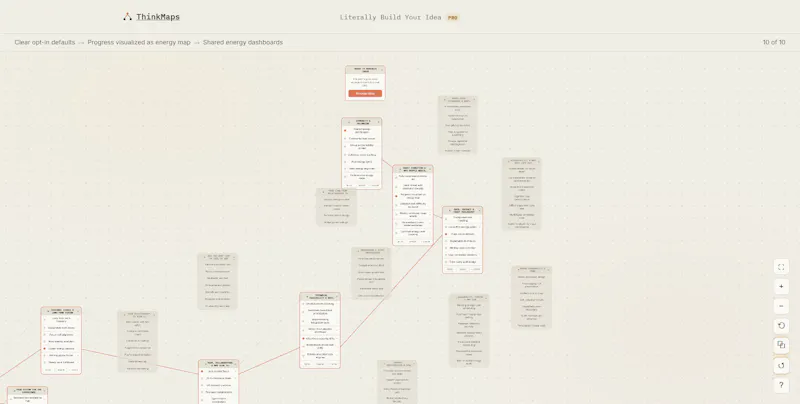Click the ThinkMaps logo icon
This screenshot has width=800, height=404.
click(x=128, y=17)
